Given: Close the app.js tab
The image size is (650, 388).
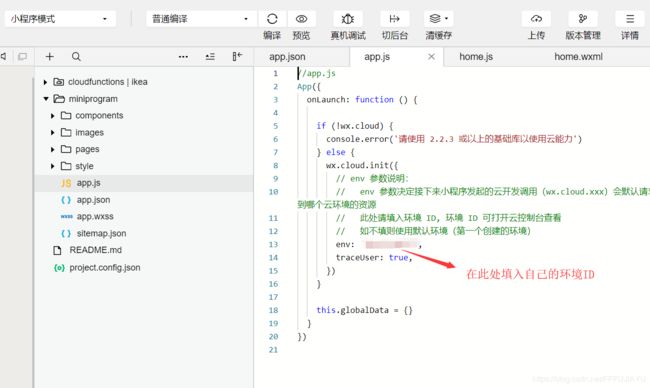Looking at the screenshot, I should point(431,57).
